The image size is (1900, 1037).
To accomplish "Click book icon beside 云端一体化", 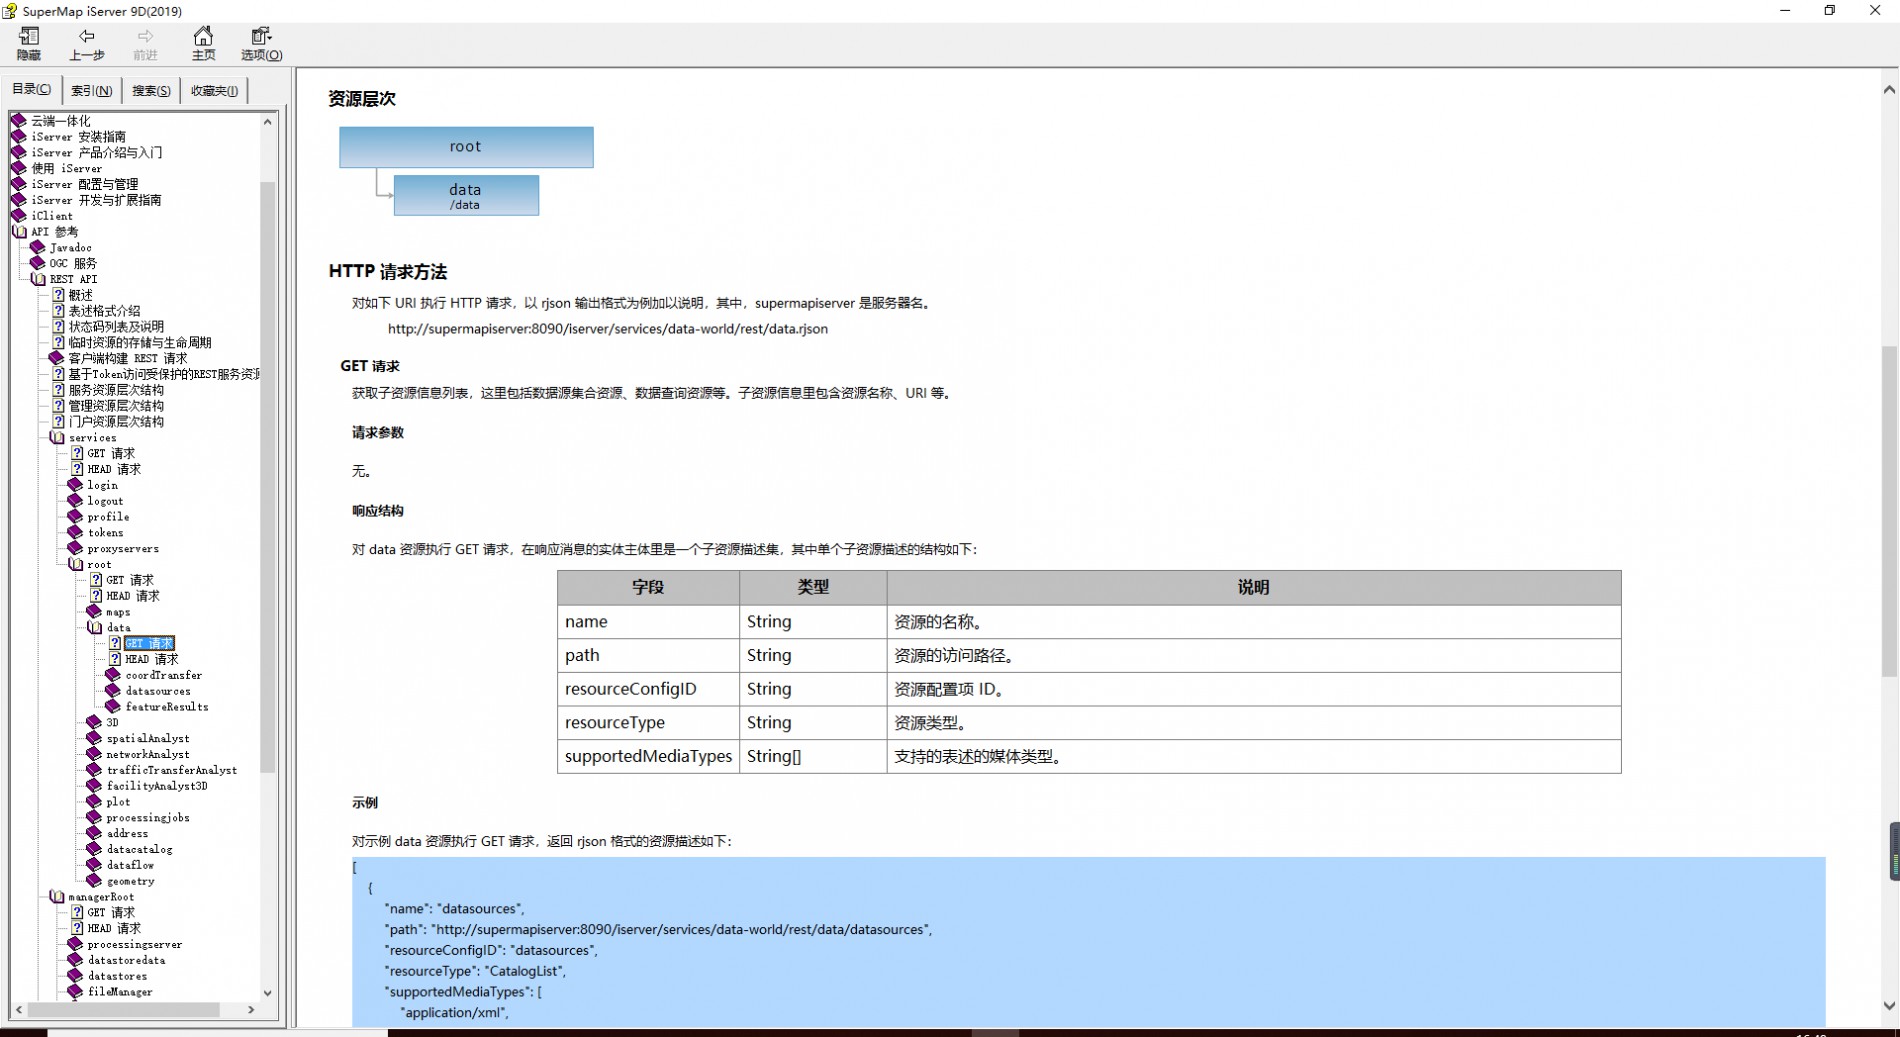I will (x=18, y=121).
